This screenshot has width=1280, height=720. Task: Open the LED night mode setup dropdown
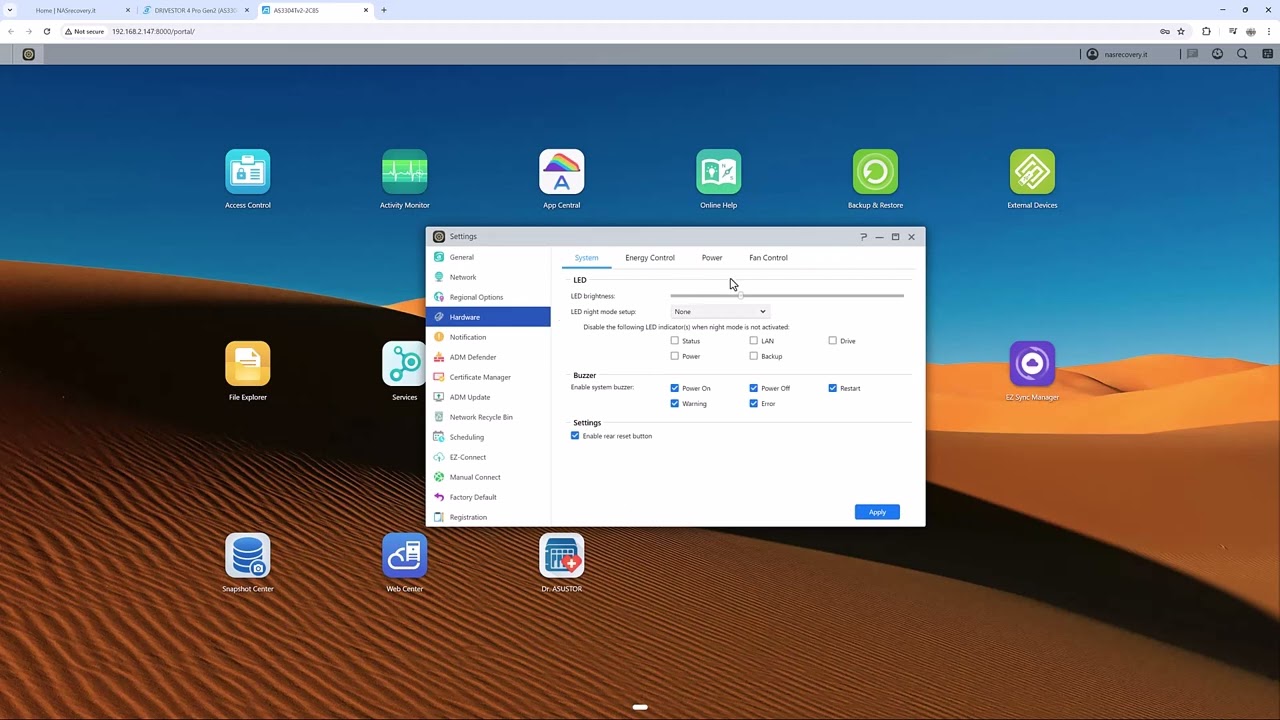coord(719,312)
